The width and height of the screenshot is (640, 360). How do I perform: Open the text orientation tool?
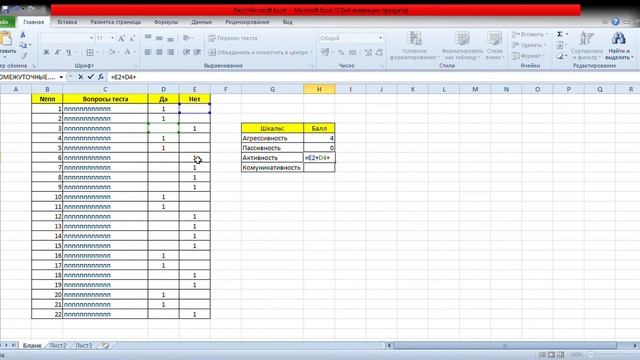pos(187,38)
